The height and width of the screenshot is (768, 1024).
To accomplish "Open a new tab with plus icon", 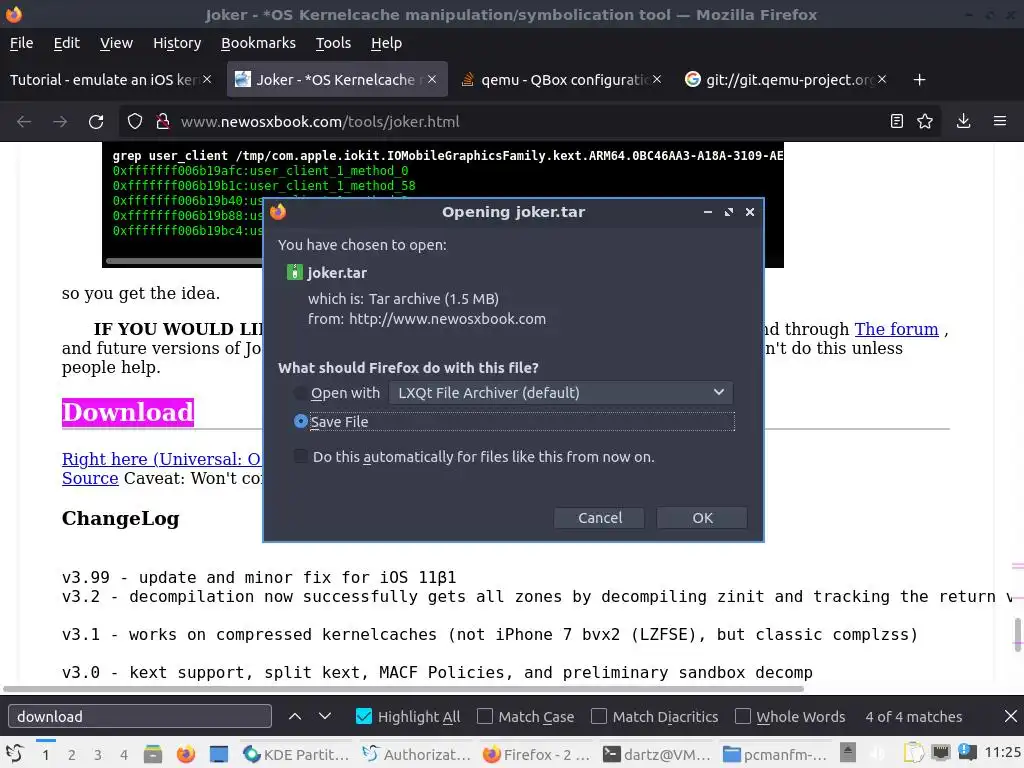I will pos(920,80).
